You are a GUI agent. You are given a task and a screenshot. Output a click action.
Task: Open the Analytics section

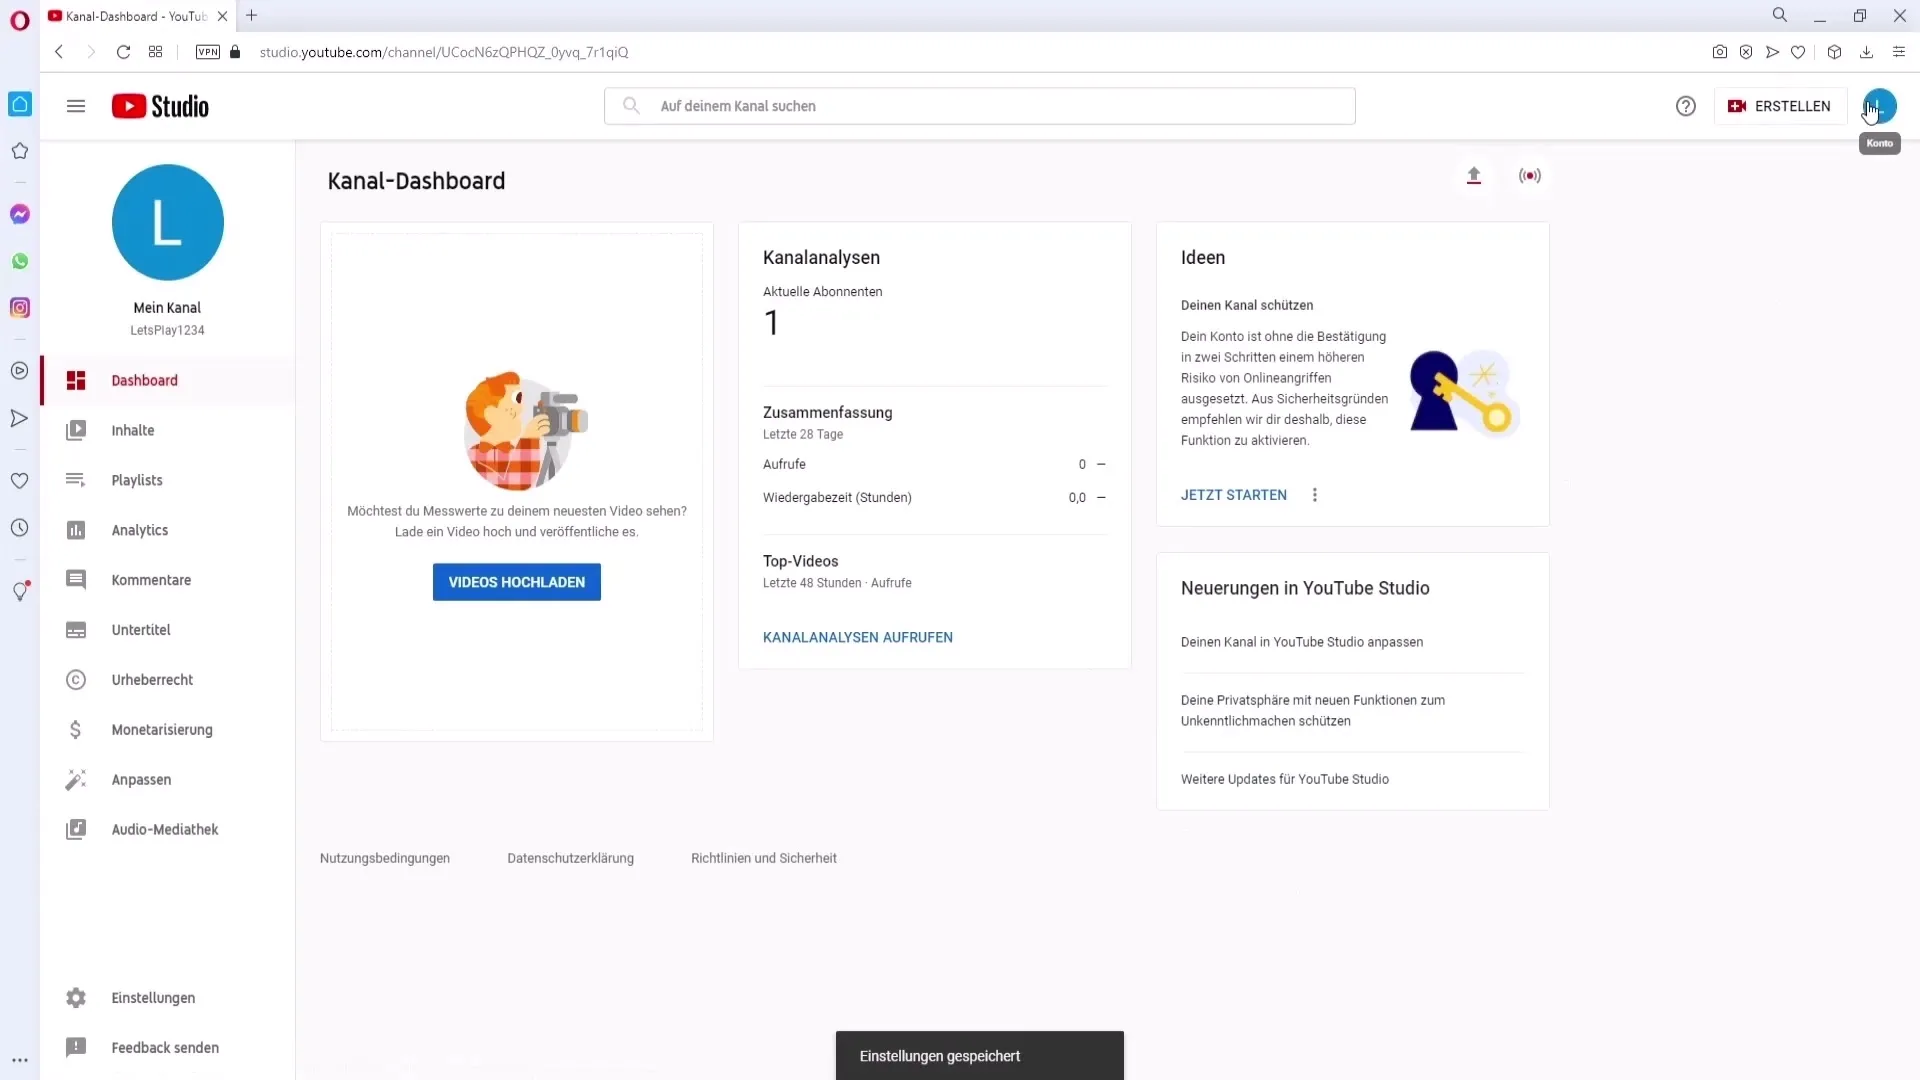click(x=140, y=529)
